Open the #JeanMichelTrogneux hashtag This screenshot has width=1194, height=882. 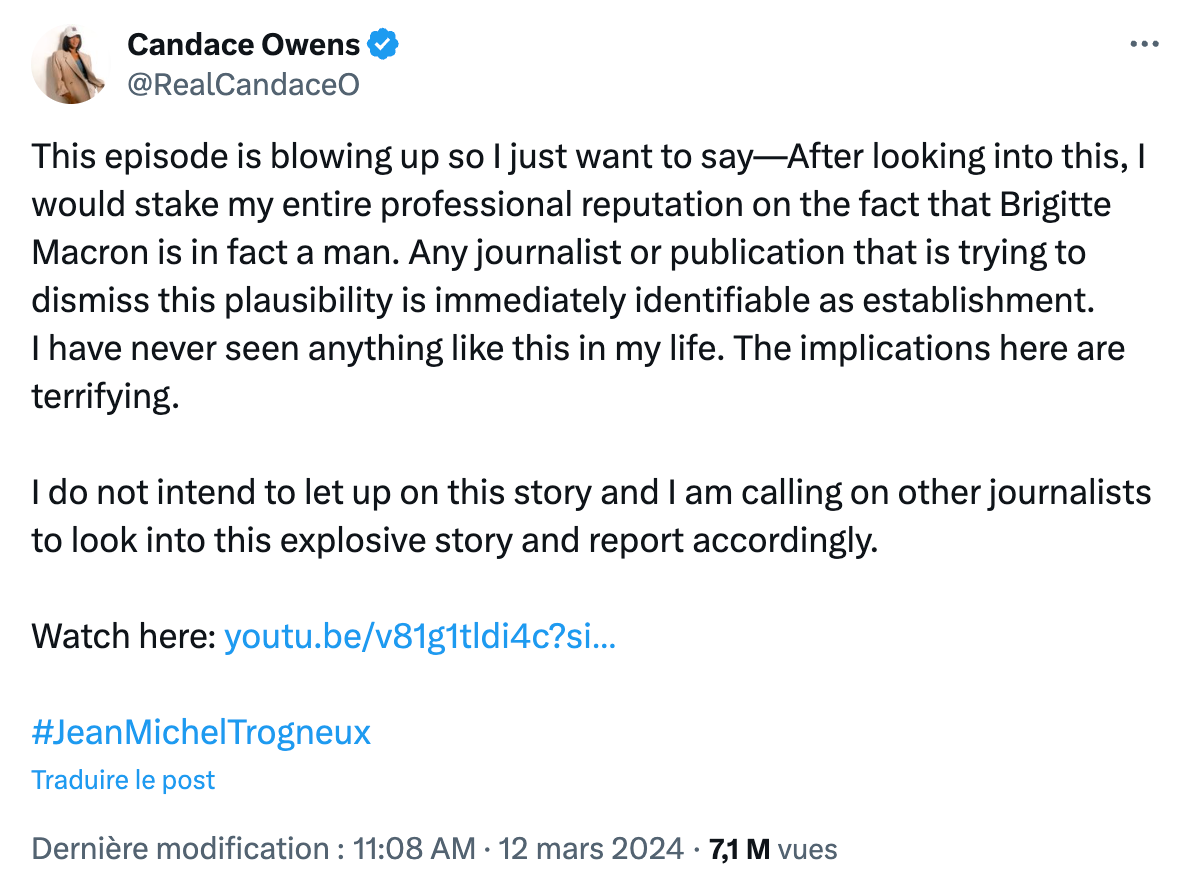(x=201, y=732)
